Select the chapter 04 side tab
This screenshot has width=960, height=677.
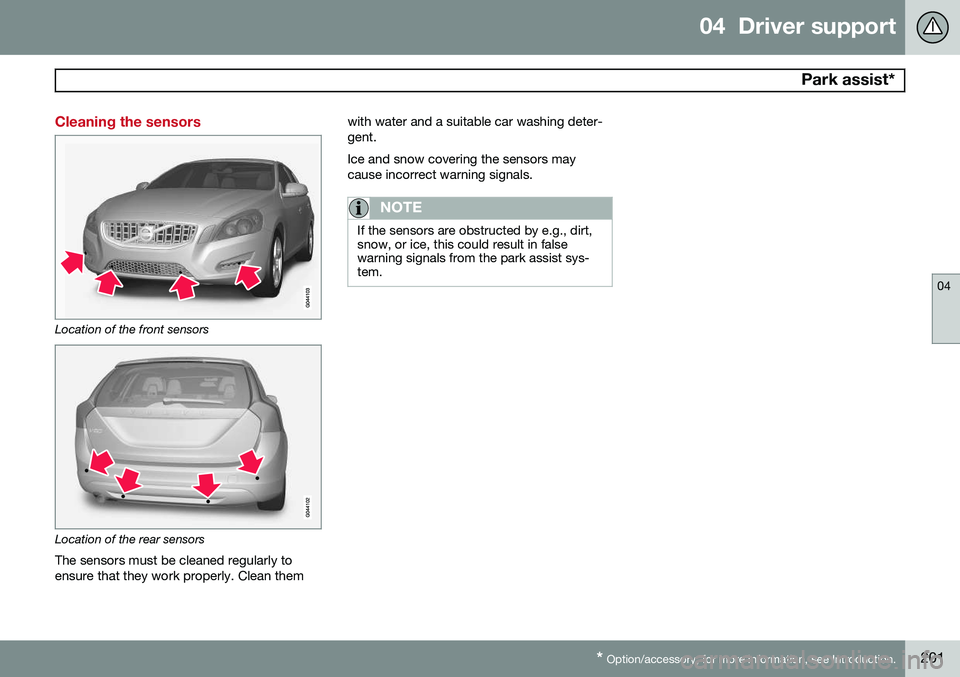click(x=945, y=309)
